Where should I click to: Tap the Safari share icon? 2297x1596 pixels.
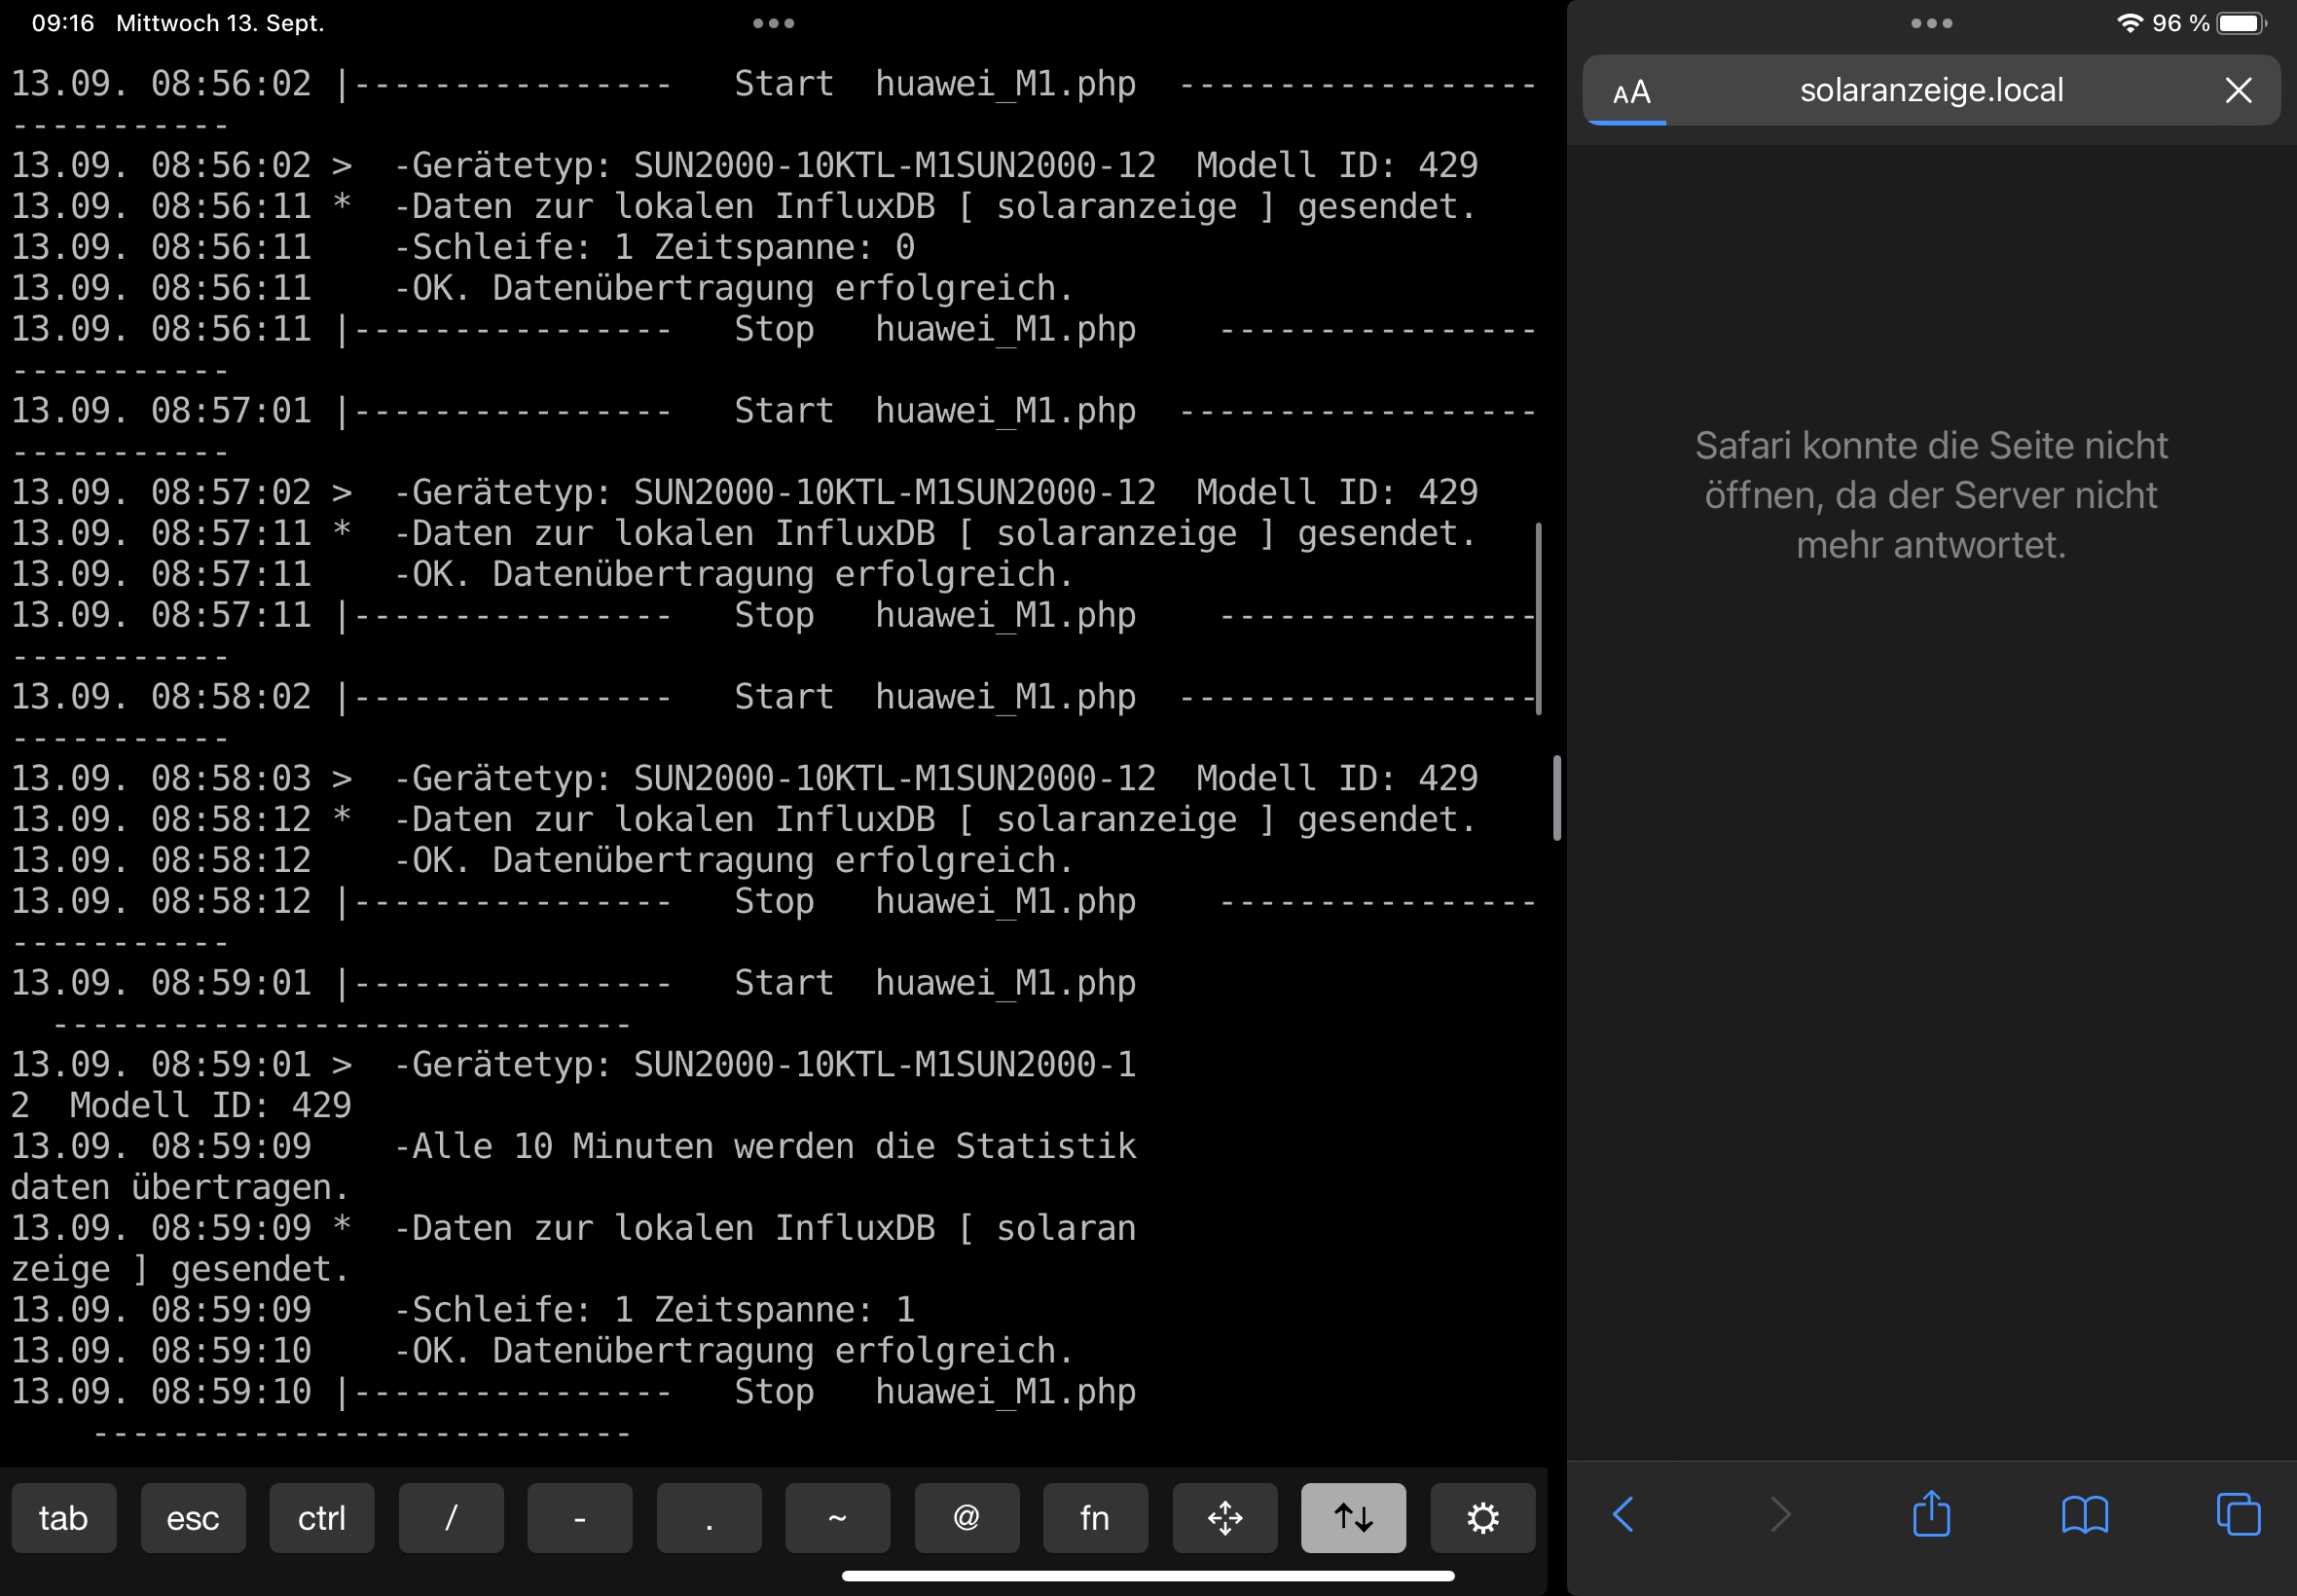(x=1930, y=1514)
